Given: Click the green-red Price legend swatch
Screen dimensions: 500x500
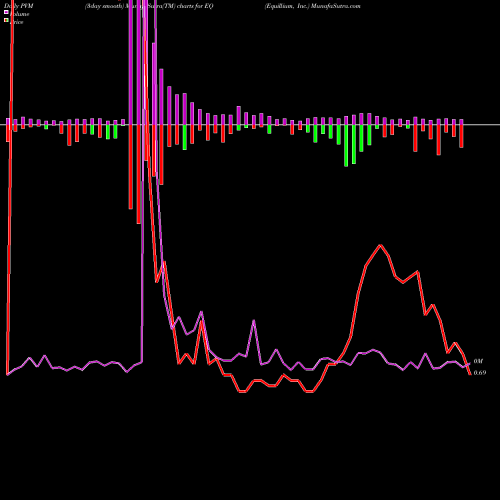Looking at the screenshot, I should pos(6,21).
